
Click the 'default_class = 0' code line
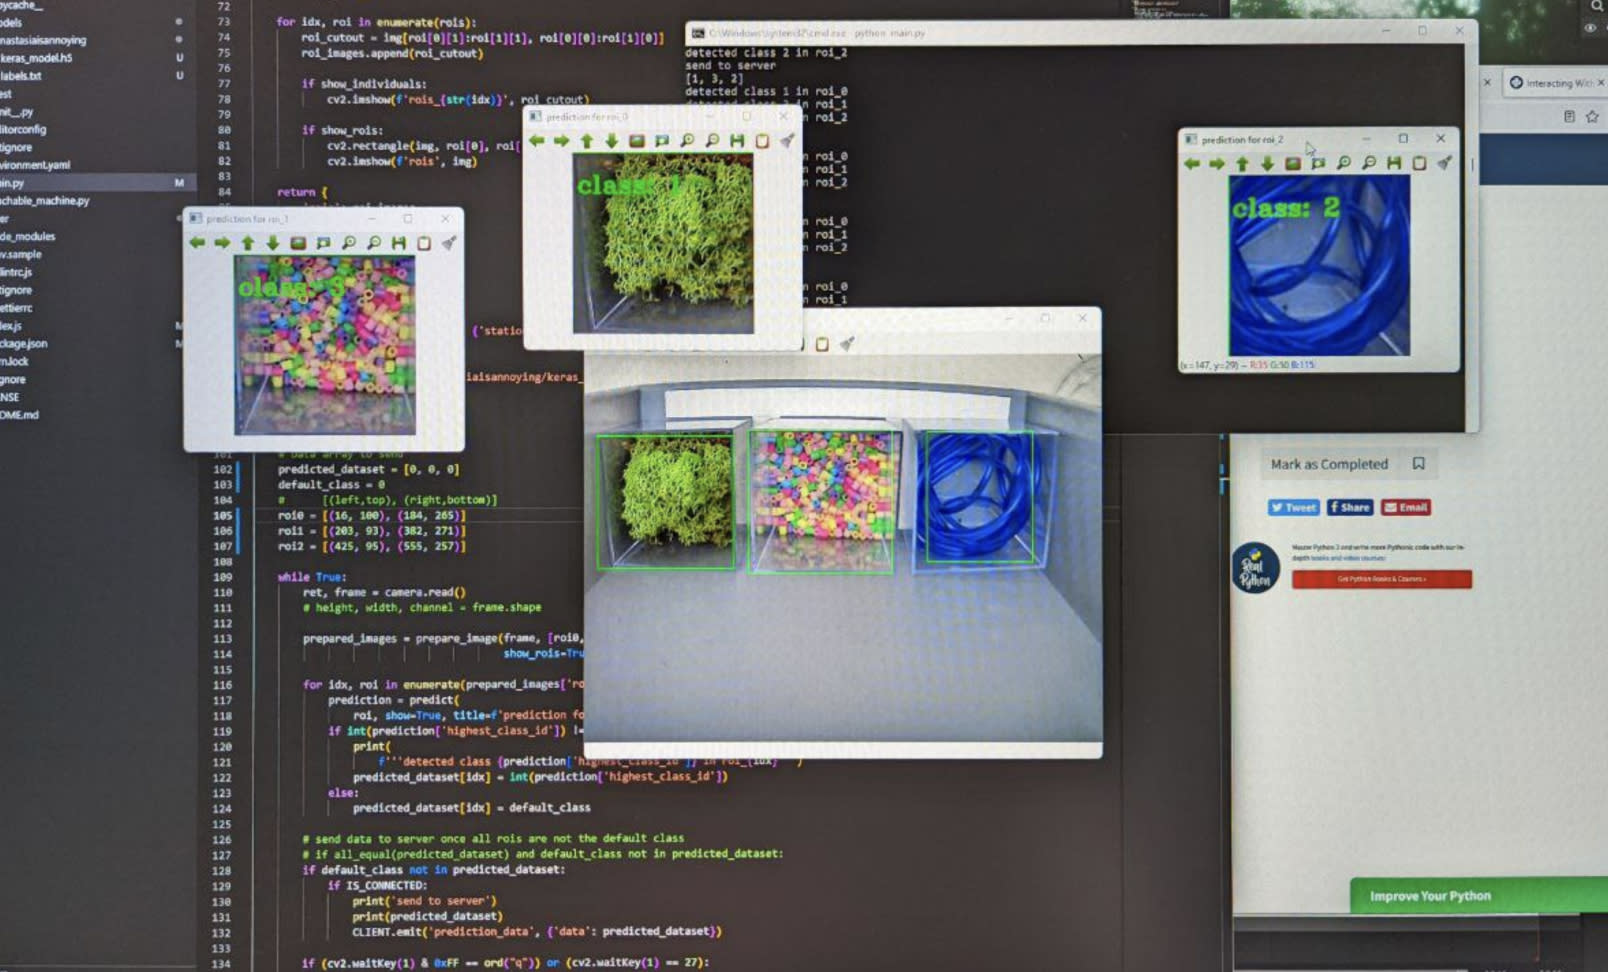click(x=331, y=485)
